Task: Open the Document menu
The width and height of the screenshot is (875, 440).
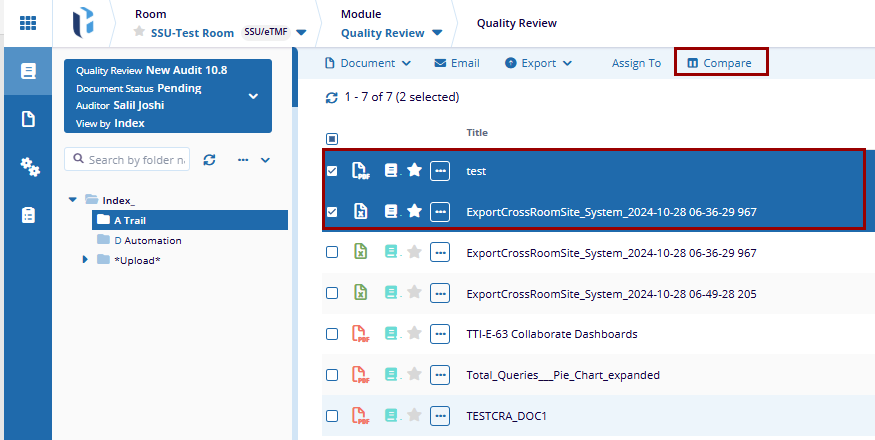Action: 368,63
